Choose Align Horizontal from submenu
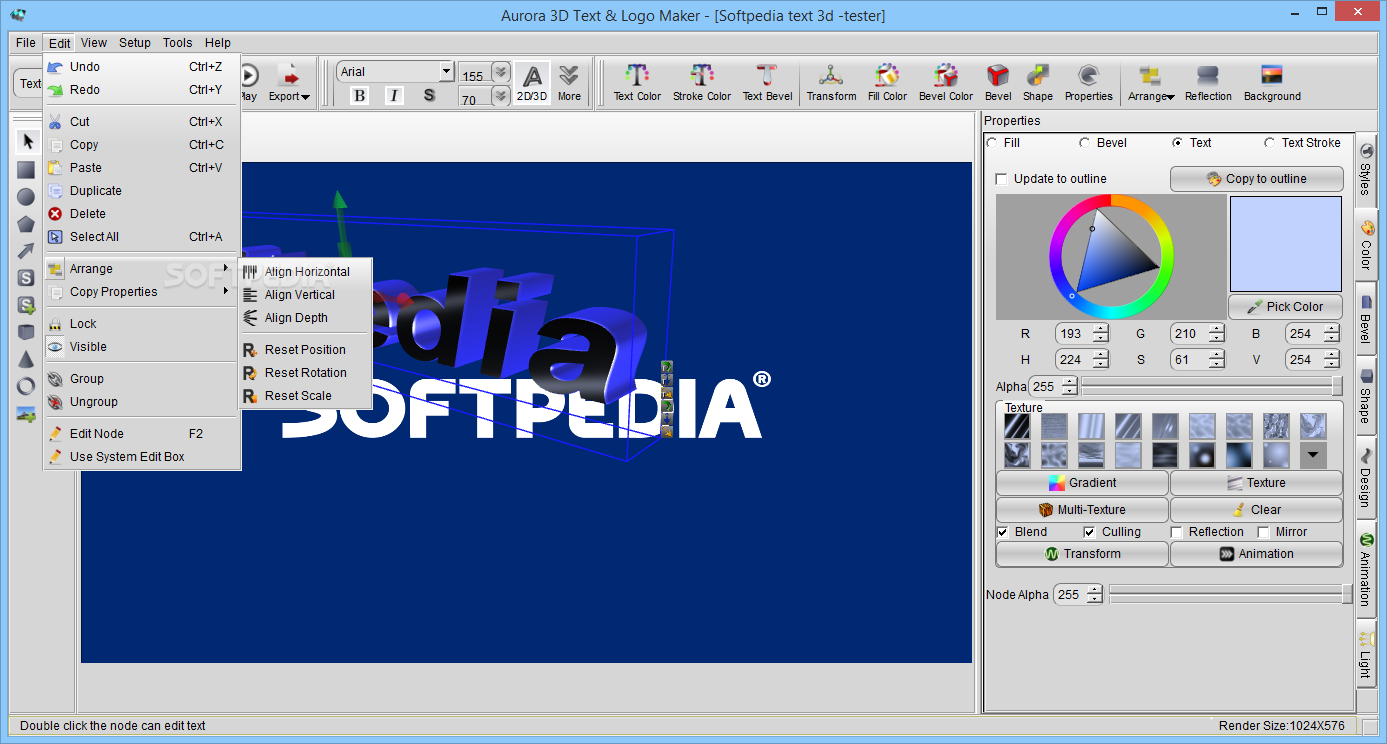Viewport: 1387px width, 744px height. 305,272
